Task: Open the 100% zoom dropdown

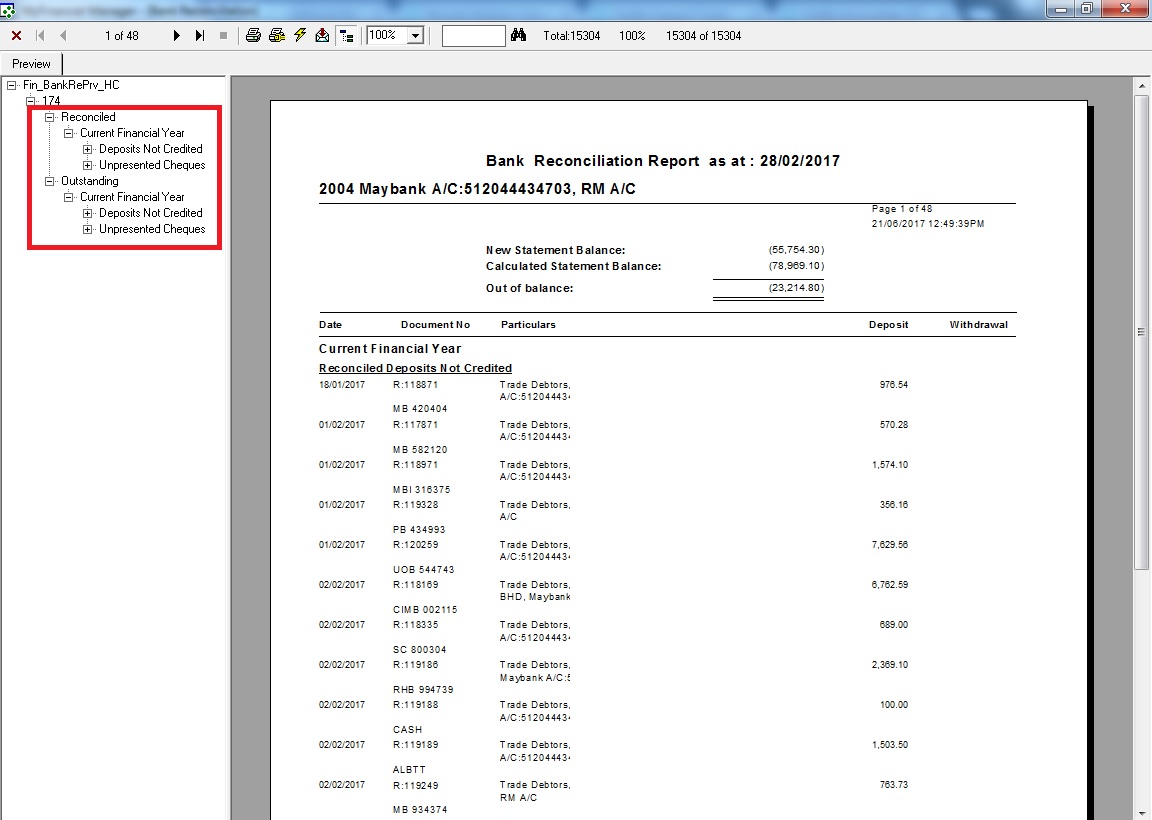Action: (x=416, y=36)
